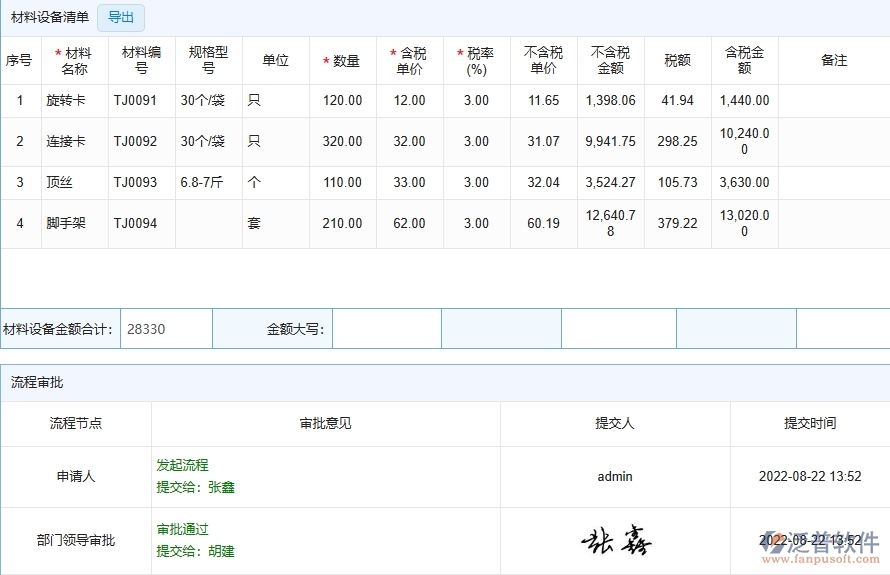Click the 发起流程 approval text
The height and width of the screenshot is (575, 890).
[x=182, y=465]
